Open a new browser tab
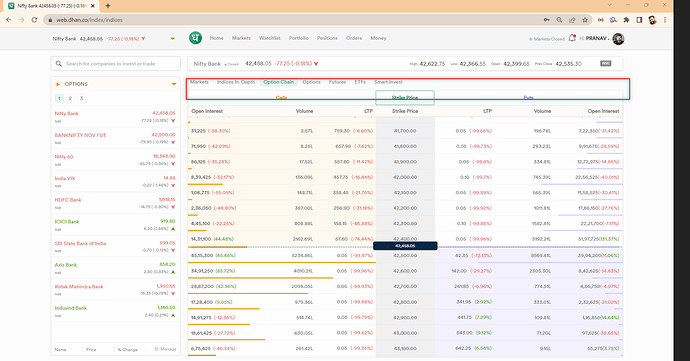 (x=108, y=6)
